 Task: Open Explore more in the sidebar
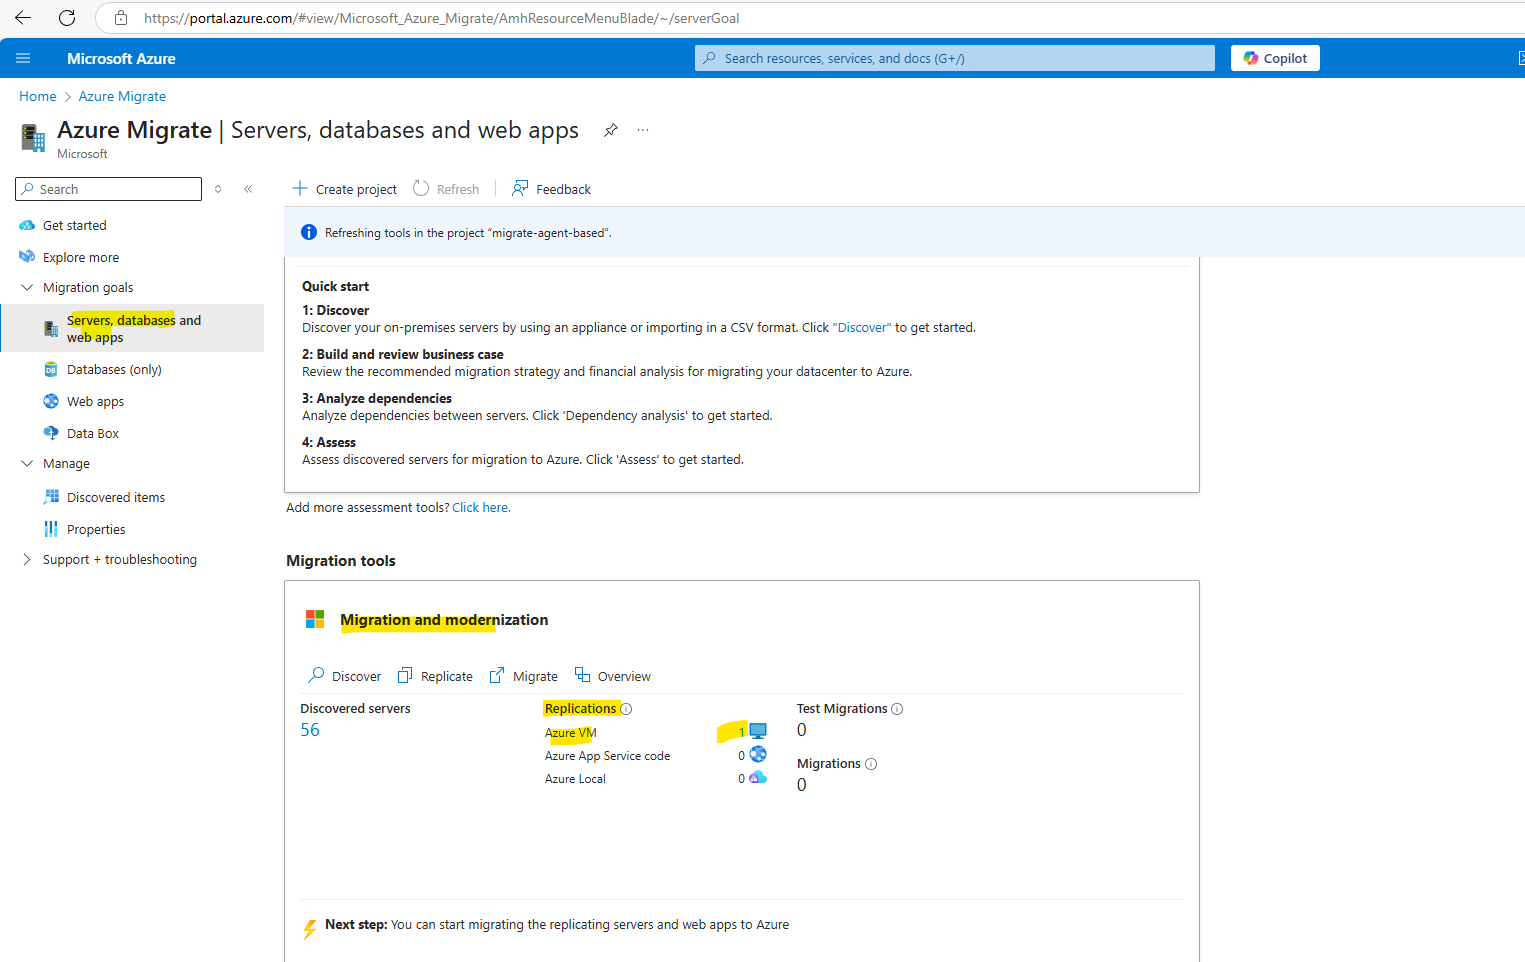pyautogui.click(x=81, y=257)
